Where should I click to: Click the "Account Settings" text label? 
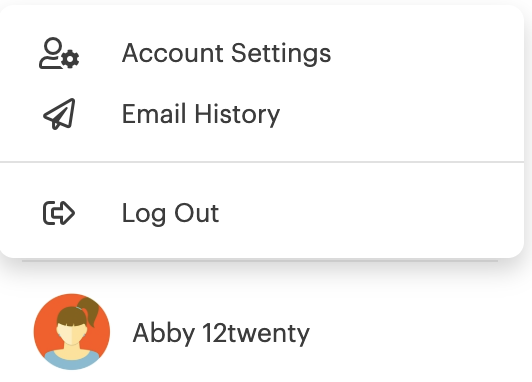click(x=227, y=54)
